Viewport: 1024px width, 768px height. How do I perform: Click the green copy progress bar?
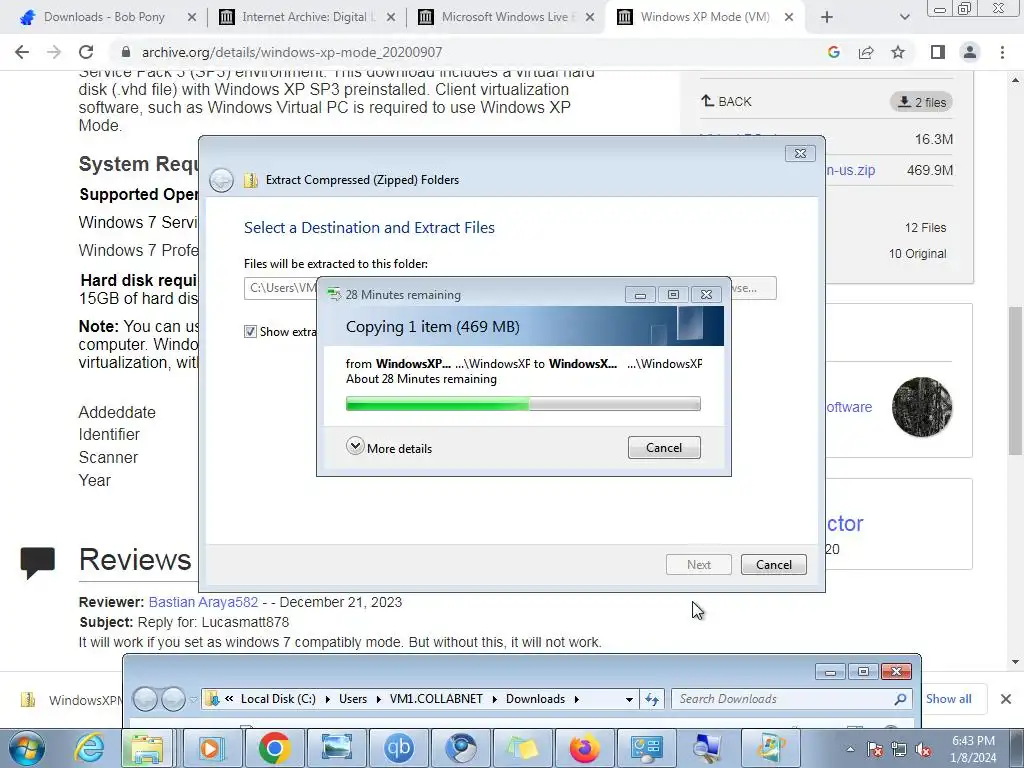(x=523, y=404)
